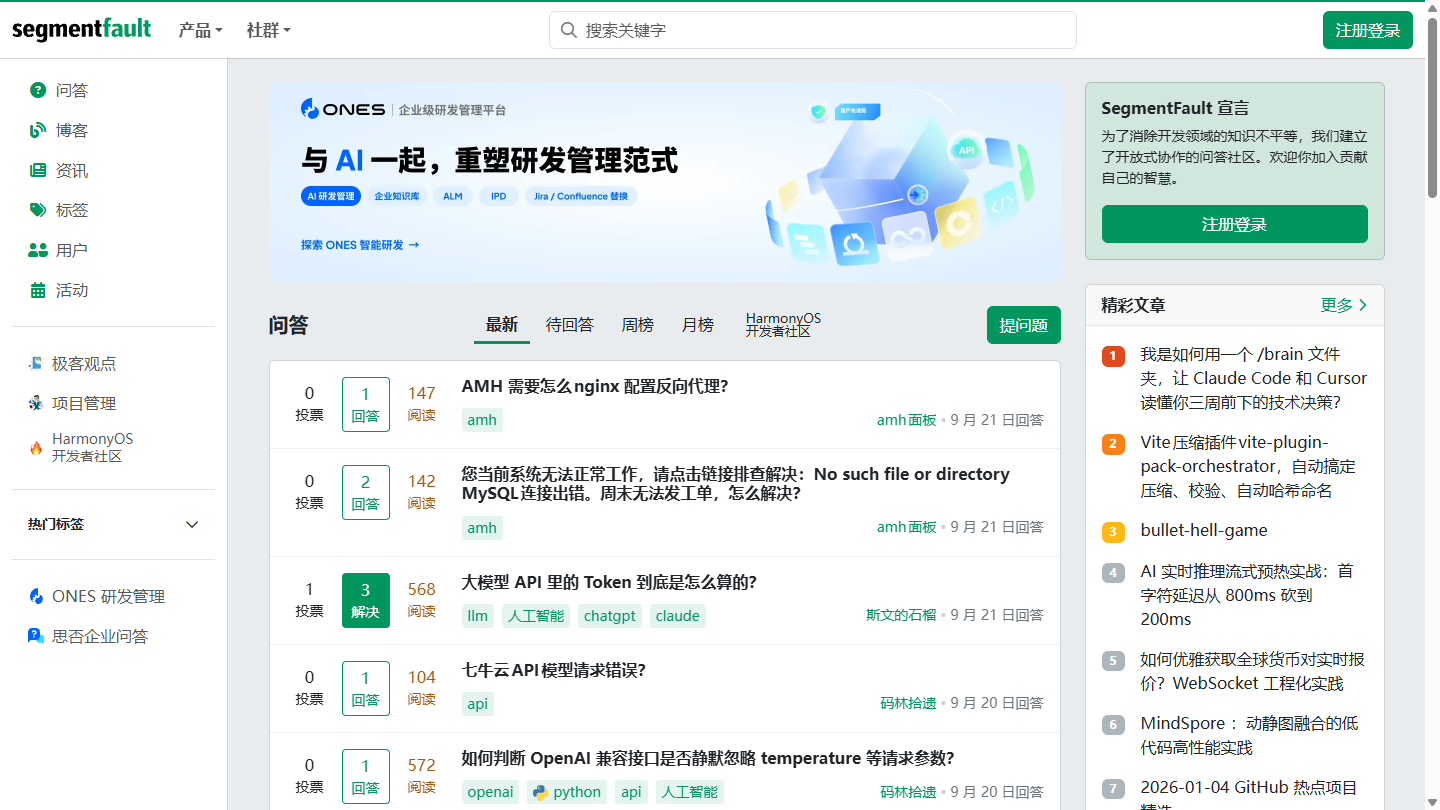Screen dimensions: 1440x810
Task: Click the 提问题 button
Action: (1024, 325)
